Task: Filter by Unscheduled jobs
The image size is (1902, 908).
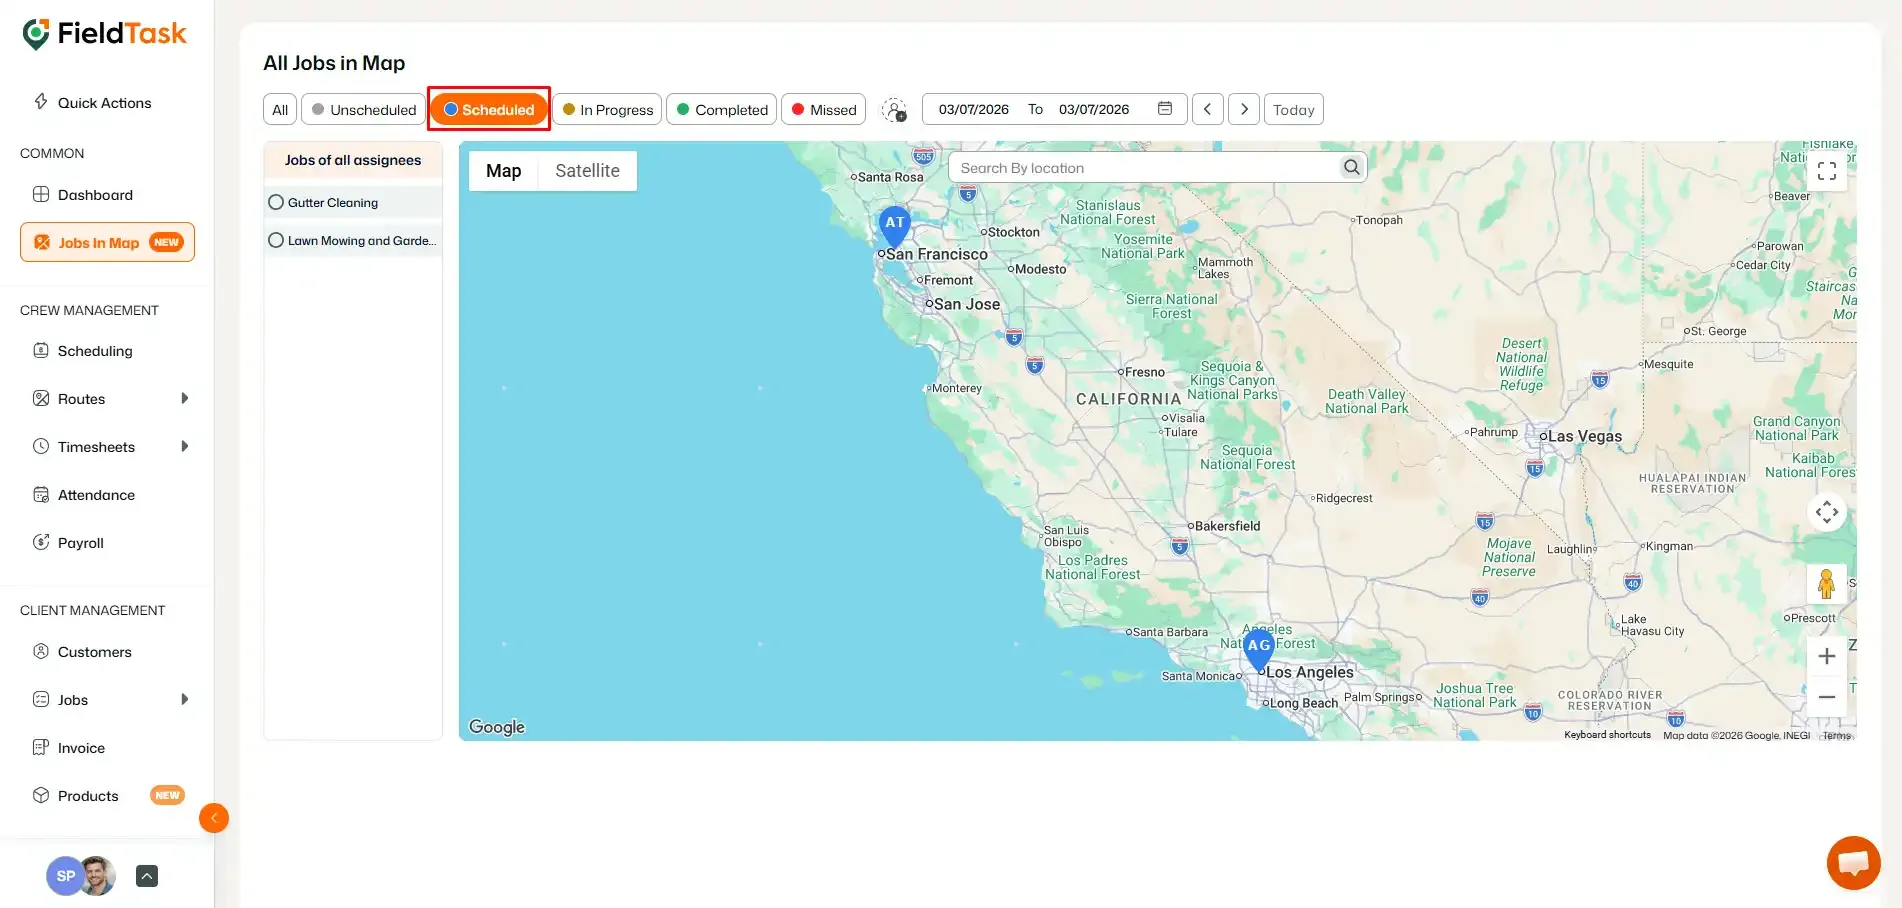Action: click(x=363, y=109)
